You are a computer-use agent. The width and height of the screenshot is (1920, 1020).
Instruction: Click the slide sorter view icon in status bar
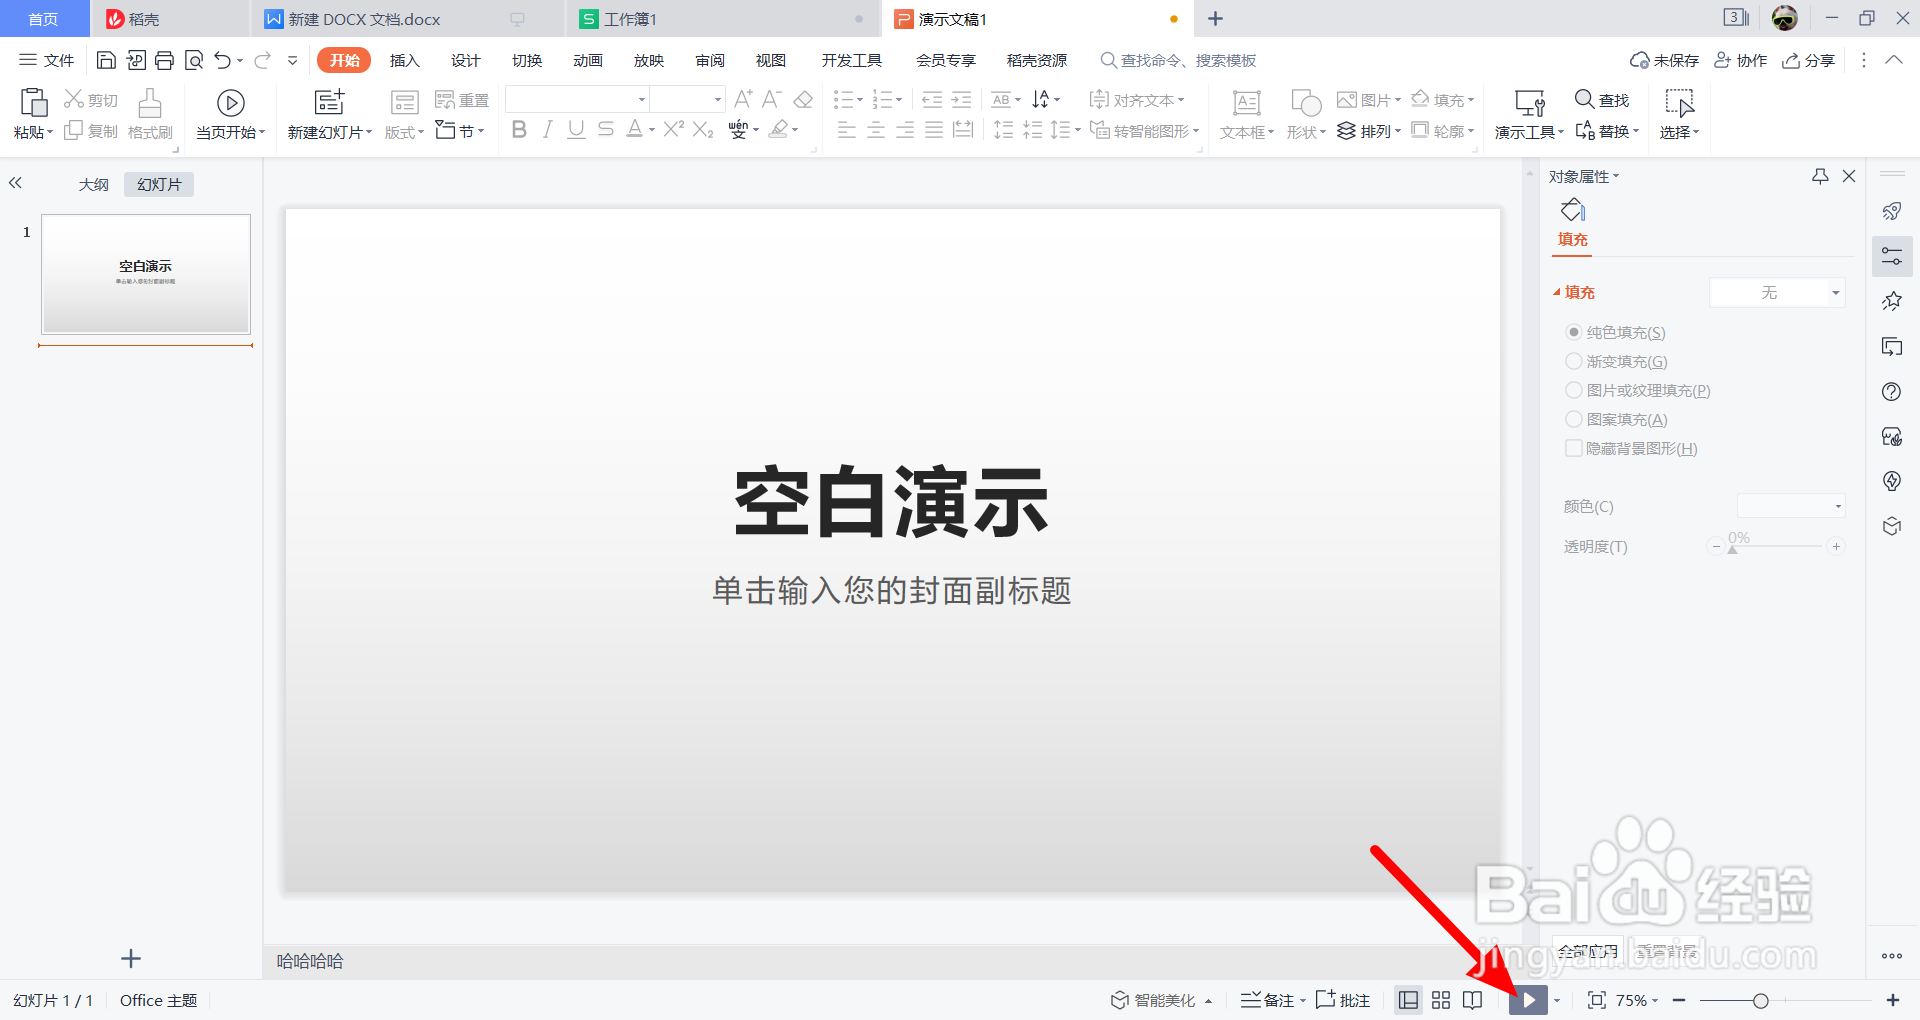[x=1441, y=1000]
